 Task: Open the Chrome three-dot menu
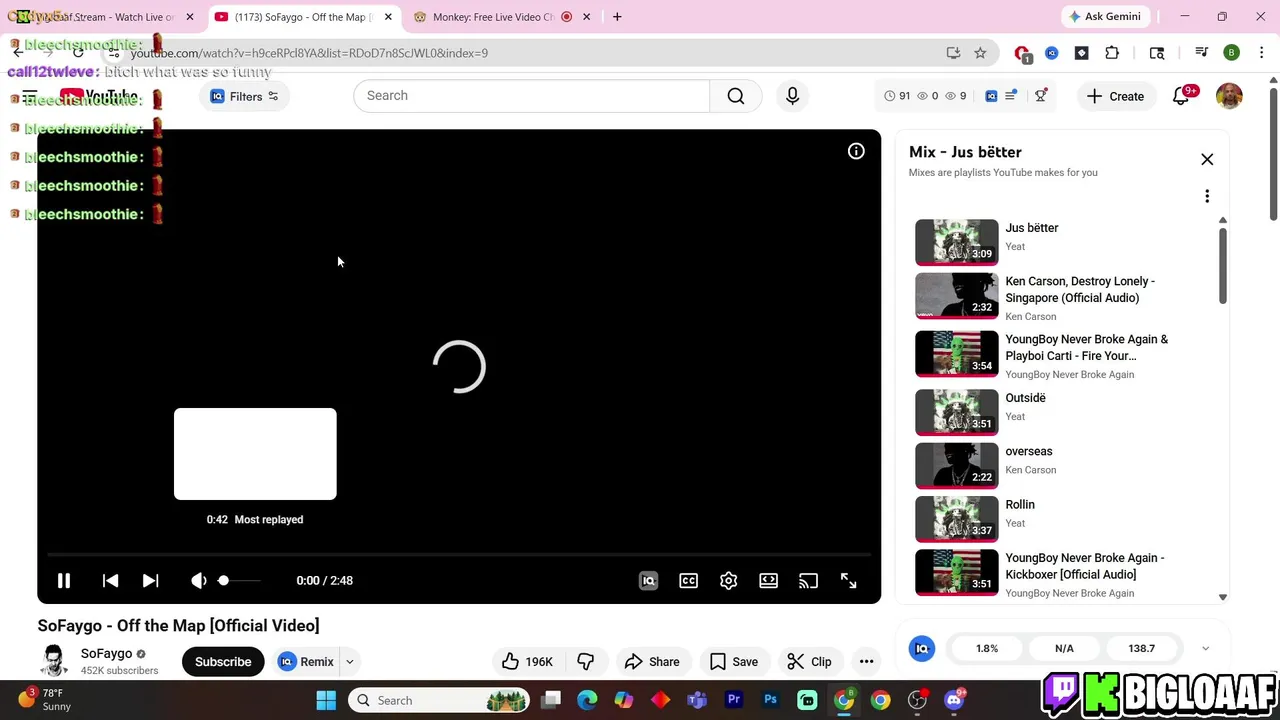pyautogui.click(x=1262, y=53)
